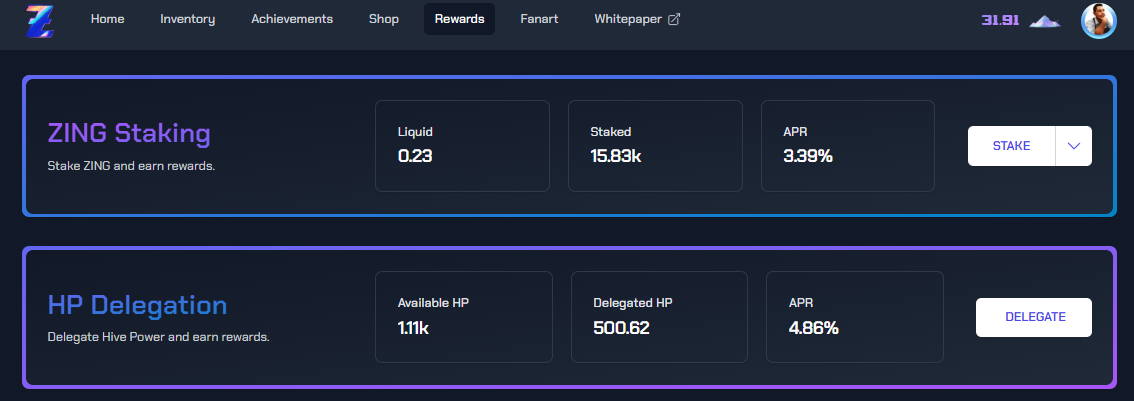The height and width of the screenshot is (401, 1134).
Task: Open the user profile avatar
Action: pyautogui.click(x=1099, y=20)
